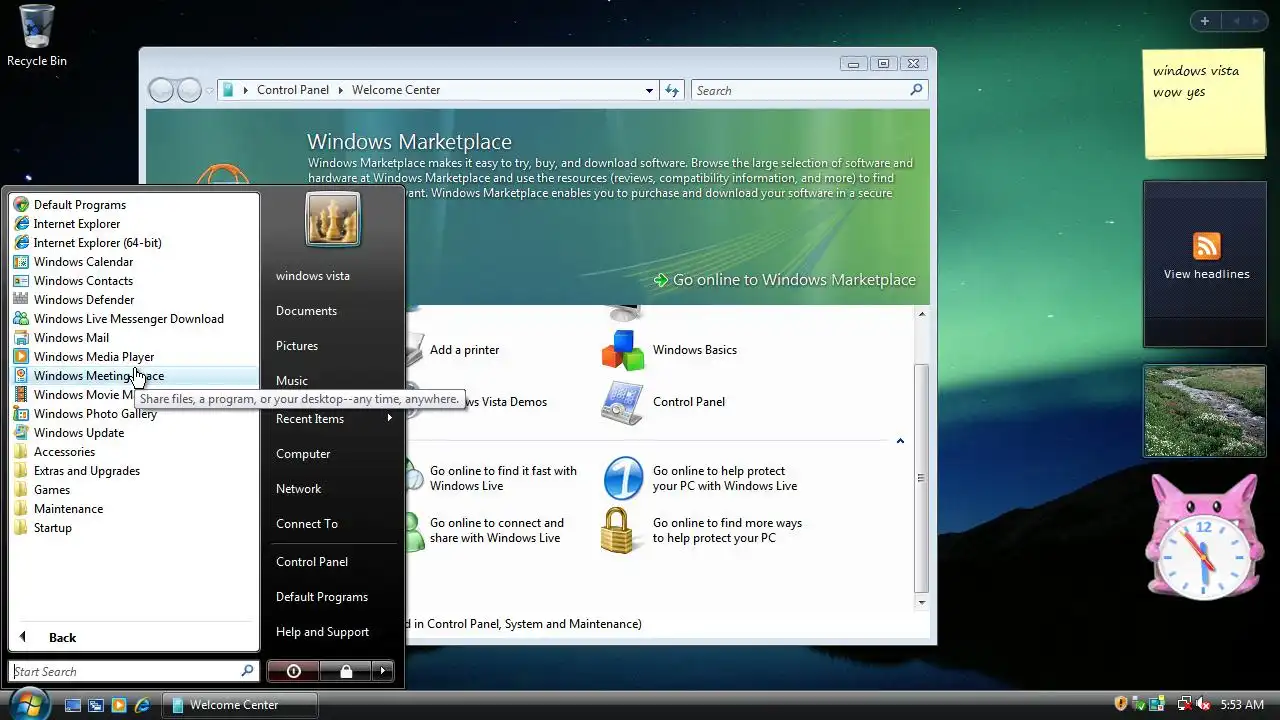Click the scrollbar down arrow in Welcome Center

[922, 602]
